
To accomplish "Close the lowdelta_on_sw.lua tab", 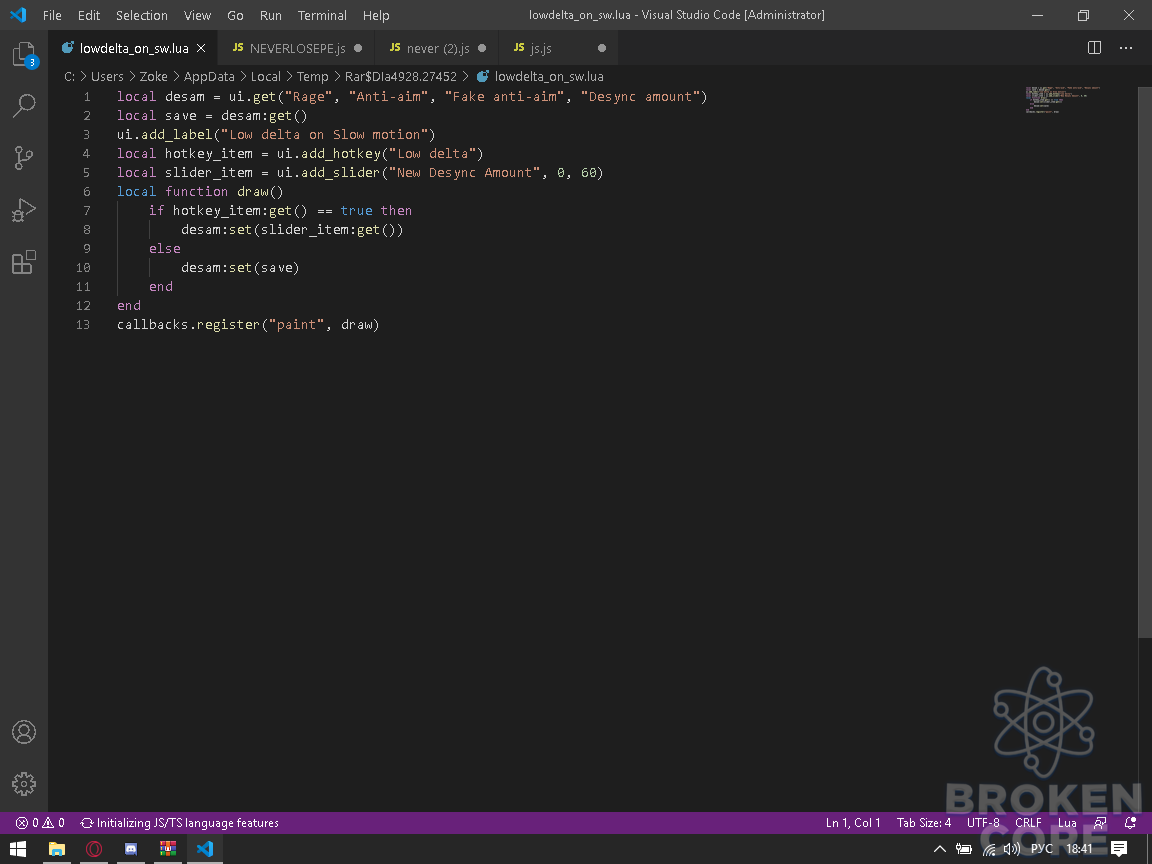I will click(201, 48).
